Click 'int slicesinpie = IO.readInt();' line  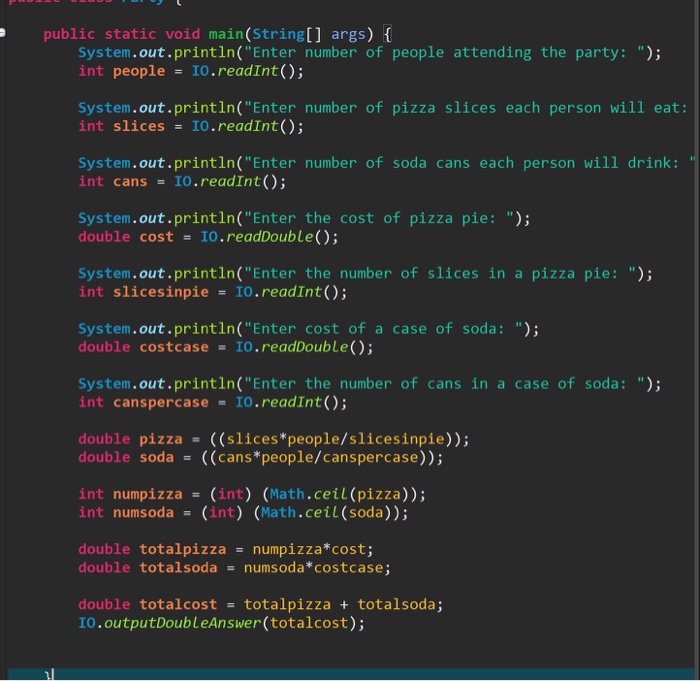[212, 292]
